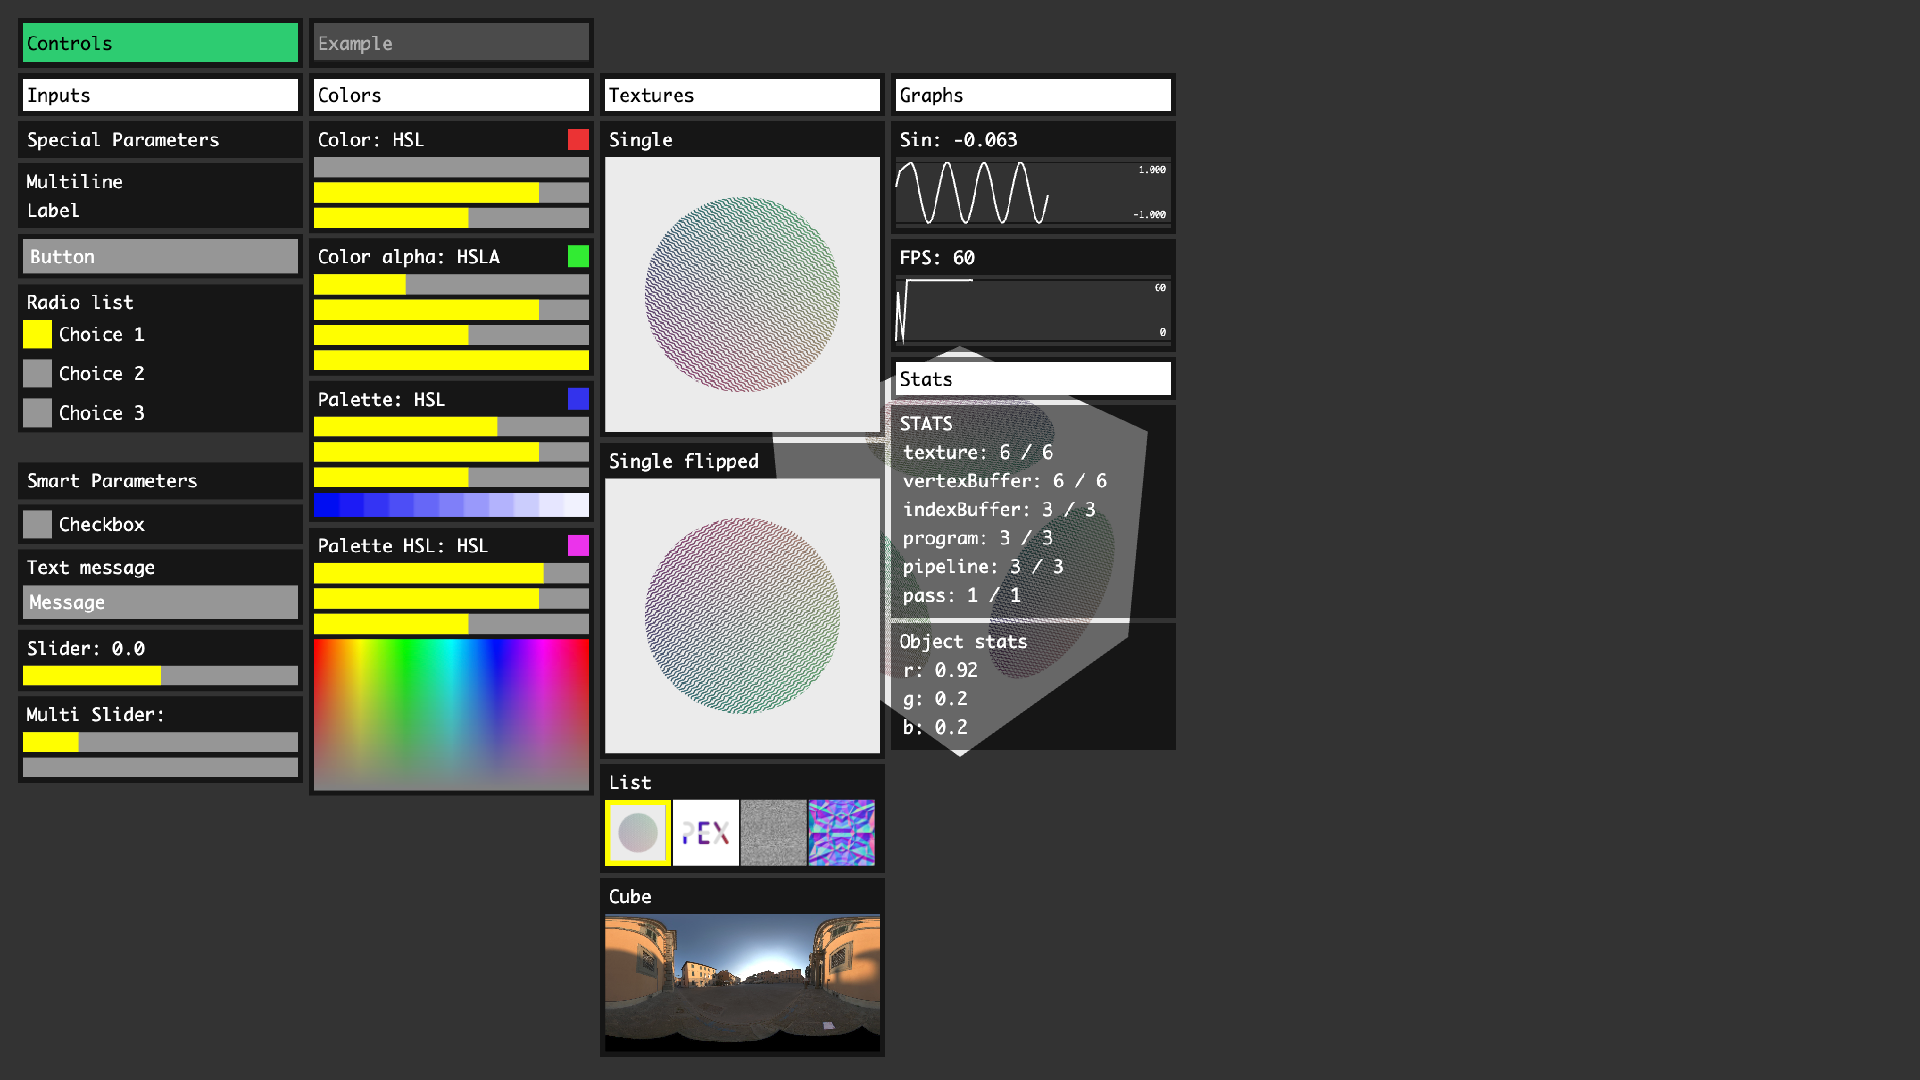Screen dimensions: 1920x1080
Task: Select Choice 3 radio option
Action: click(x=38, y=413)
